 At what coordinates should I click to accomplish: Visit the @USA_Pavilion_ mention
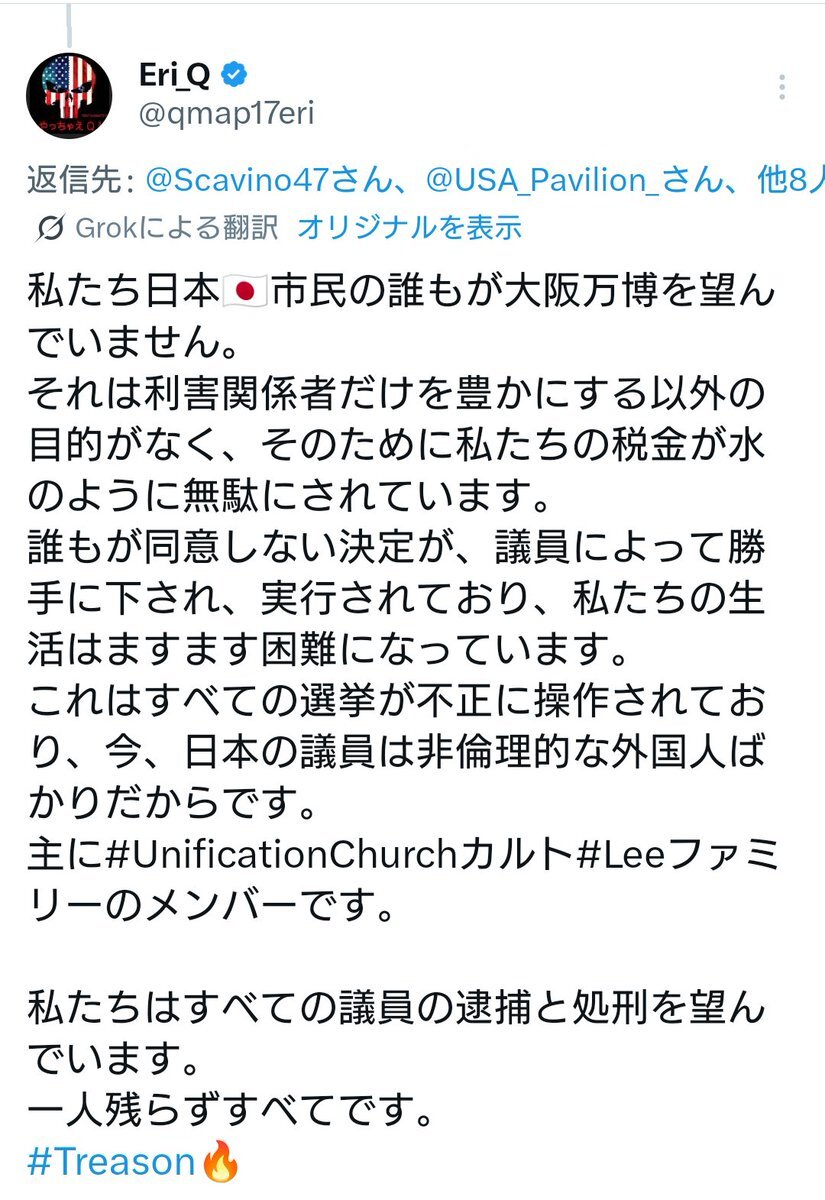coord(560,183)
